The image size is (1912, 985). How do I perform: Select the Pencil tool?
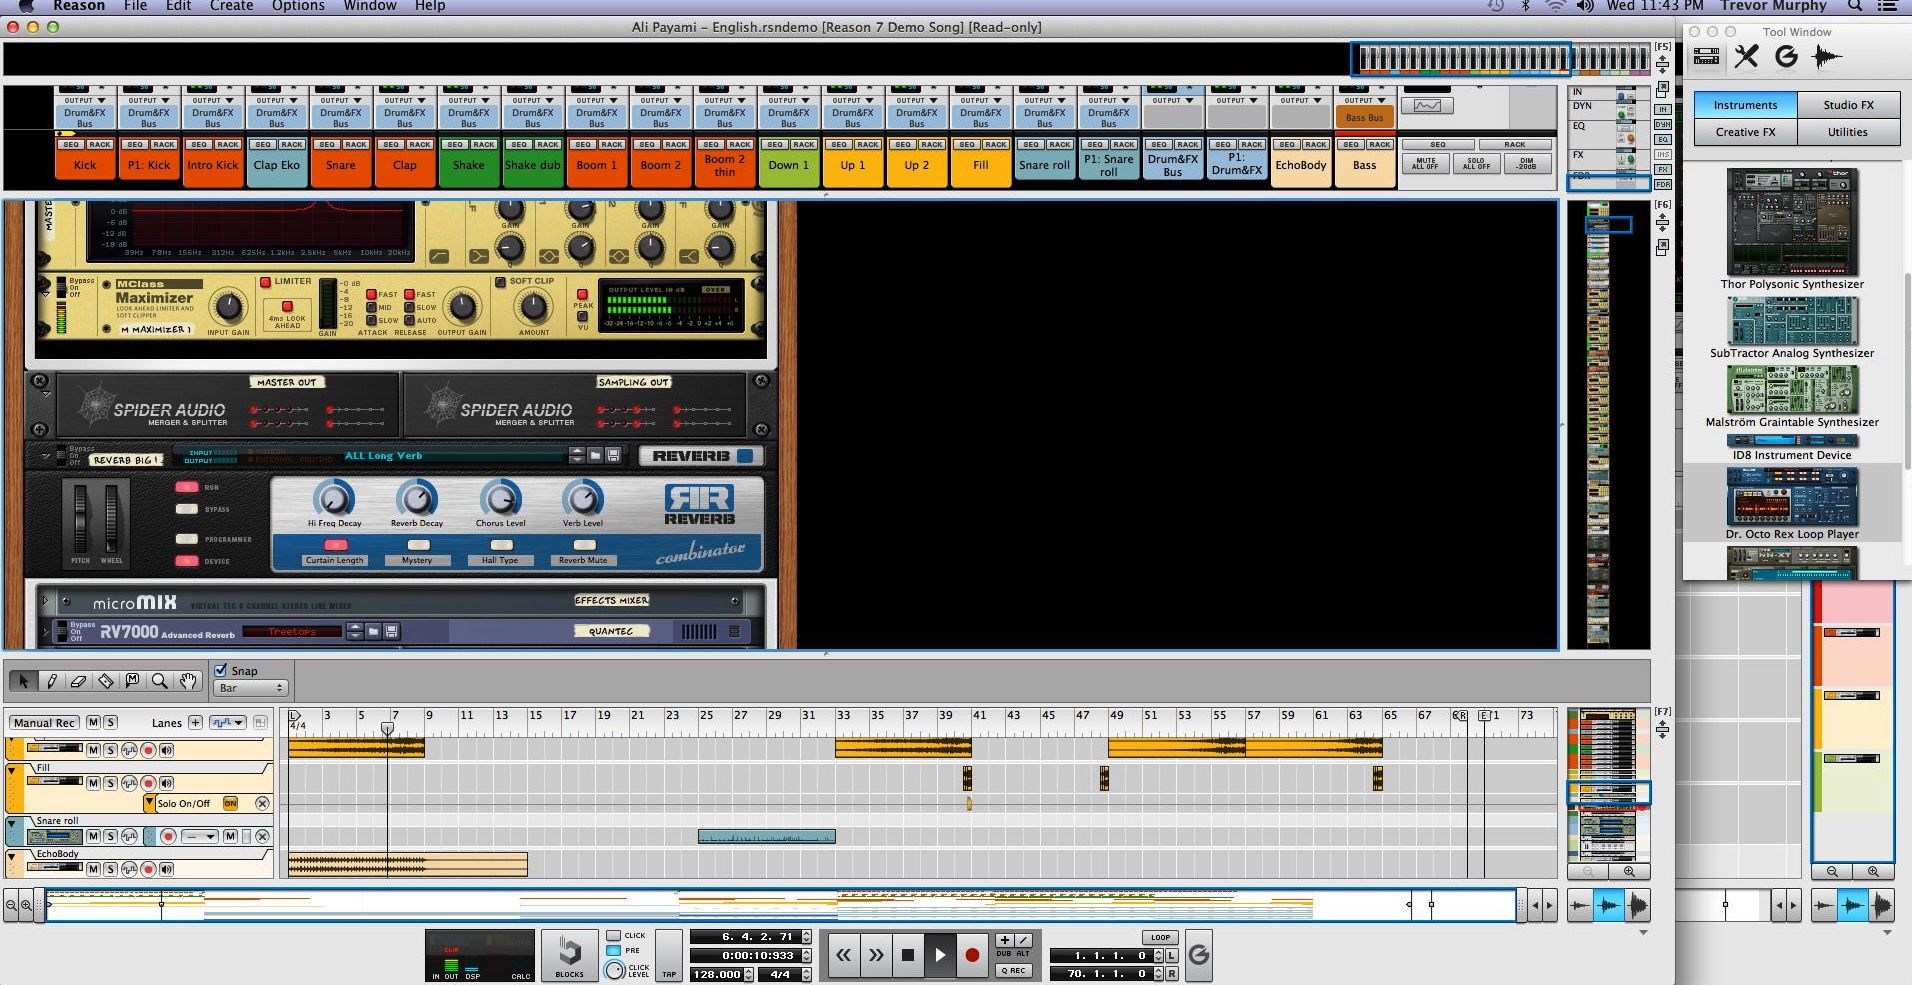tap(51, 681)
